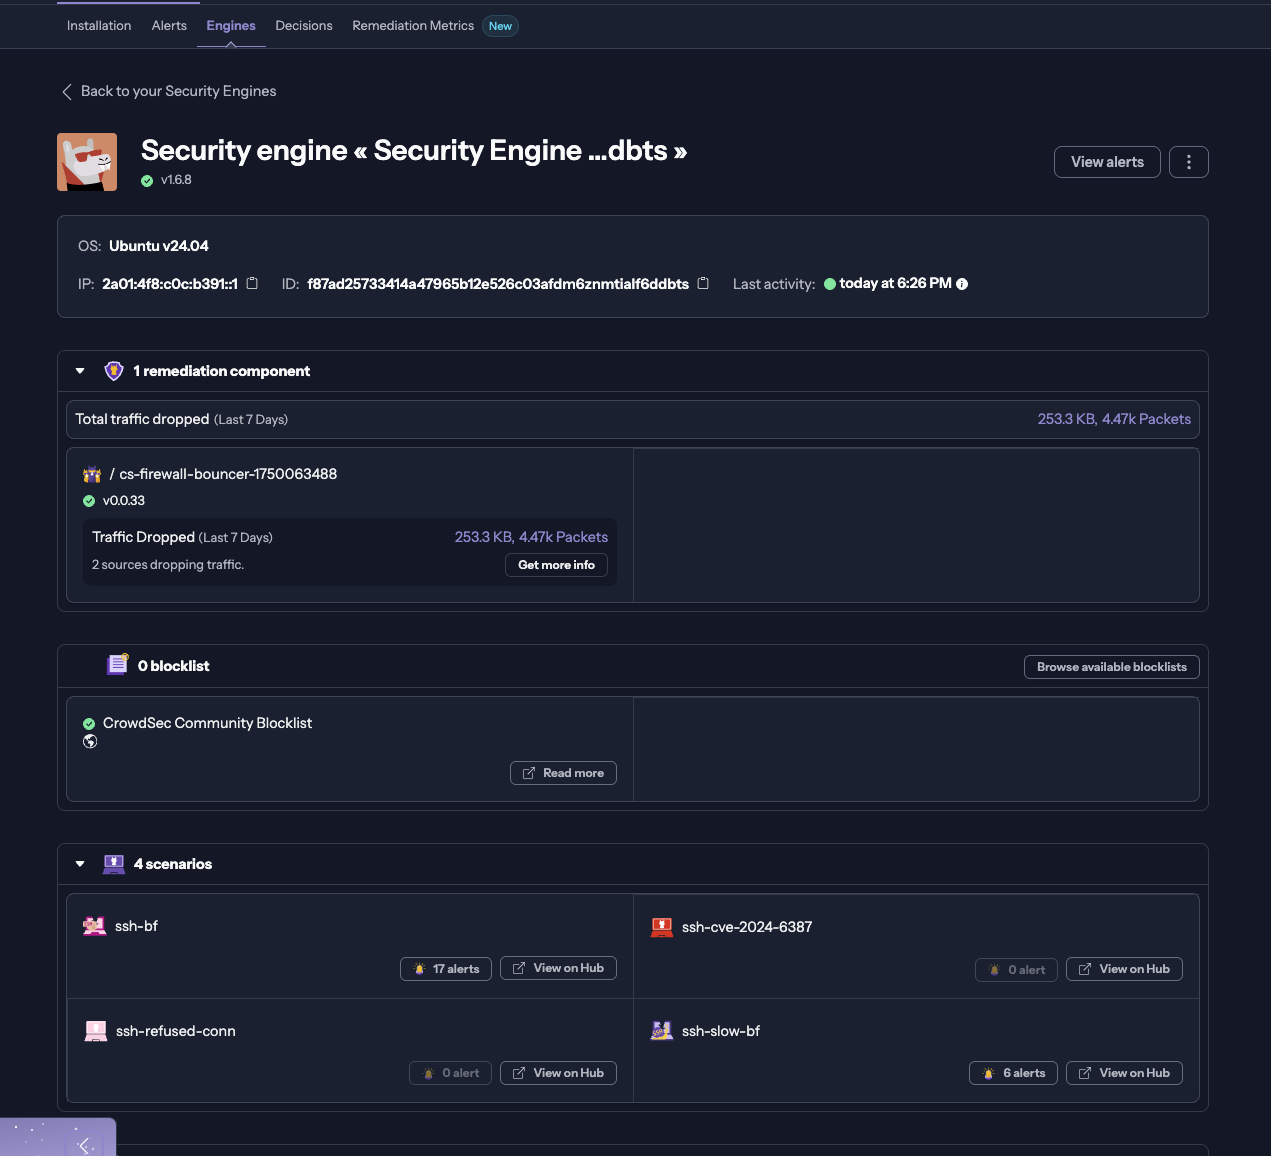
Task: Click the ssh-slow-bf scenario name
Action: [x=721, y=1031]
